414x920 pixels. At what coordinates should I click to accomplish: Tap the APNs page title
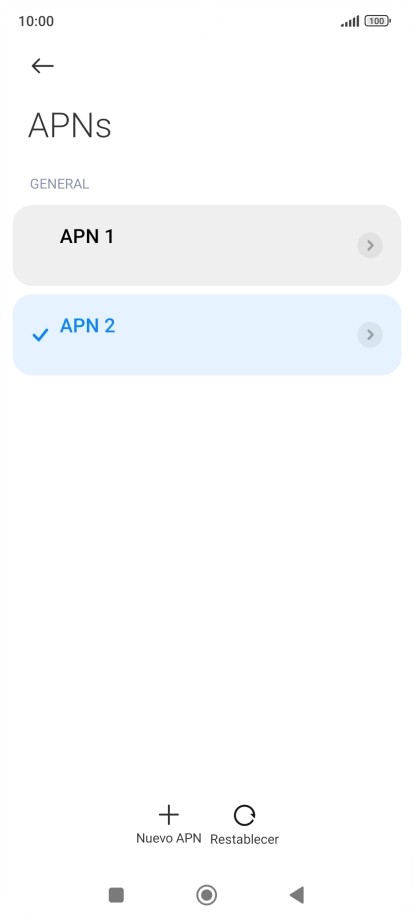(69, 126)
